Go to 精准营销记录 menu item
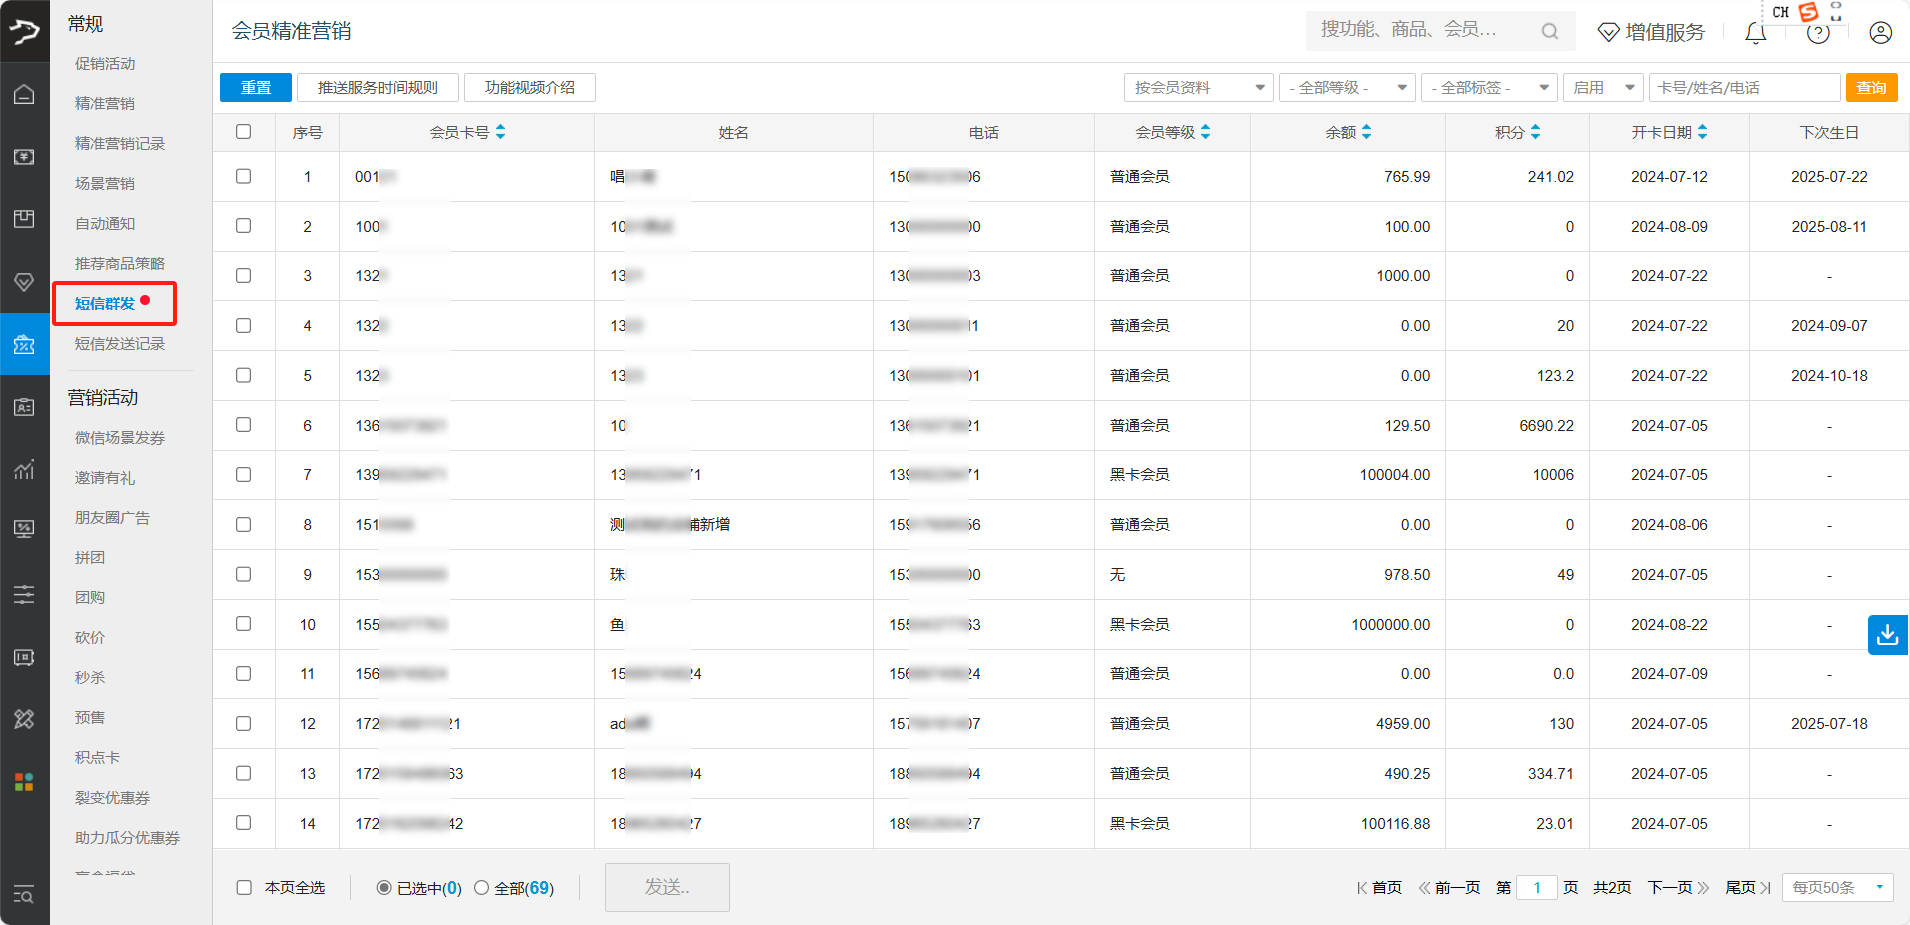This screenshot has height=925, width=1910. tap(120, 144)
